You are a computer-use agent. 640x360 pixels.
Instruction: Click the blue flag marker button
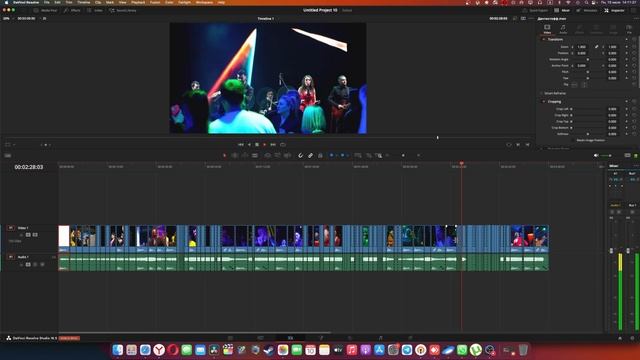click(x=331, y=156)
